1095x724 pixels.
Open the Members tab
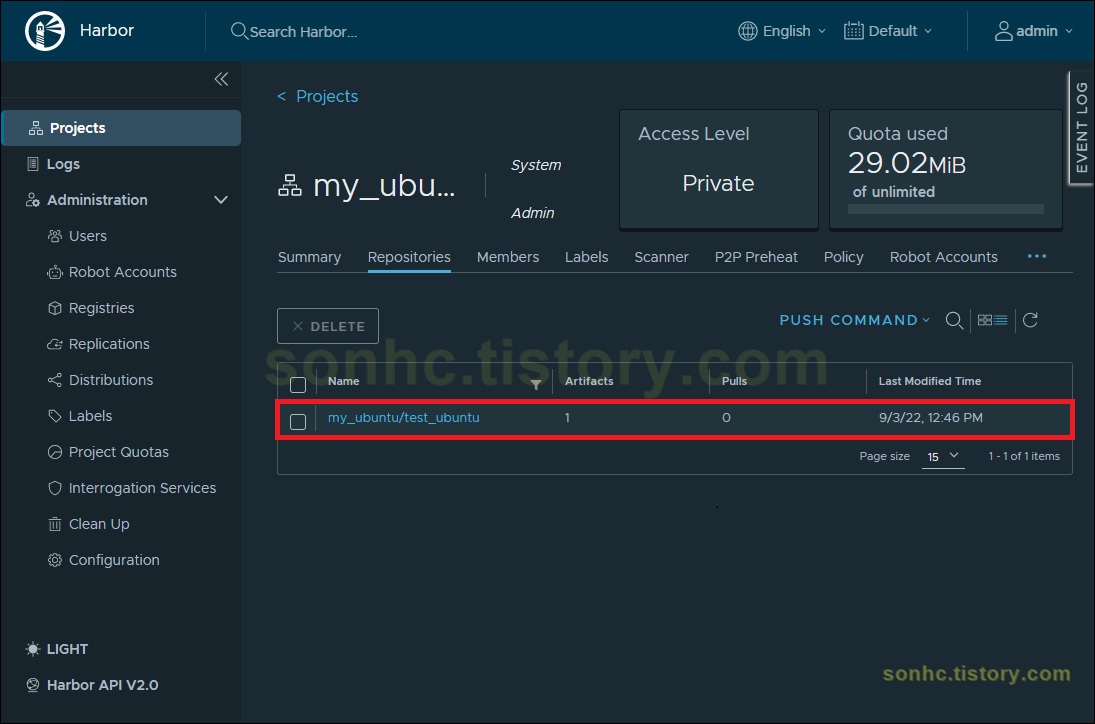(508, 257)
